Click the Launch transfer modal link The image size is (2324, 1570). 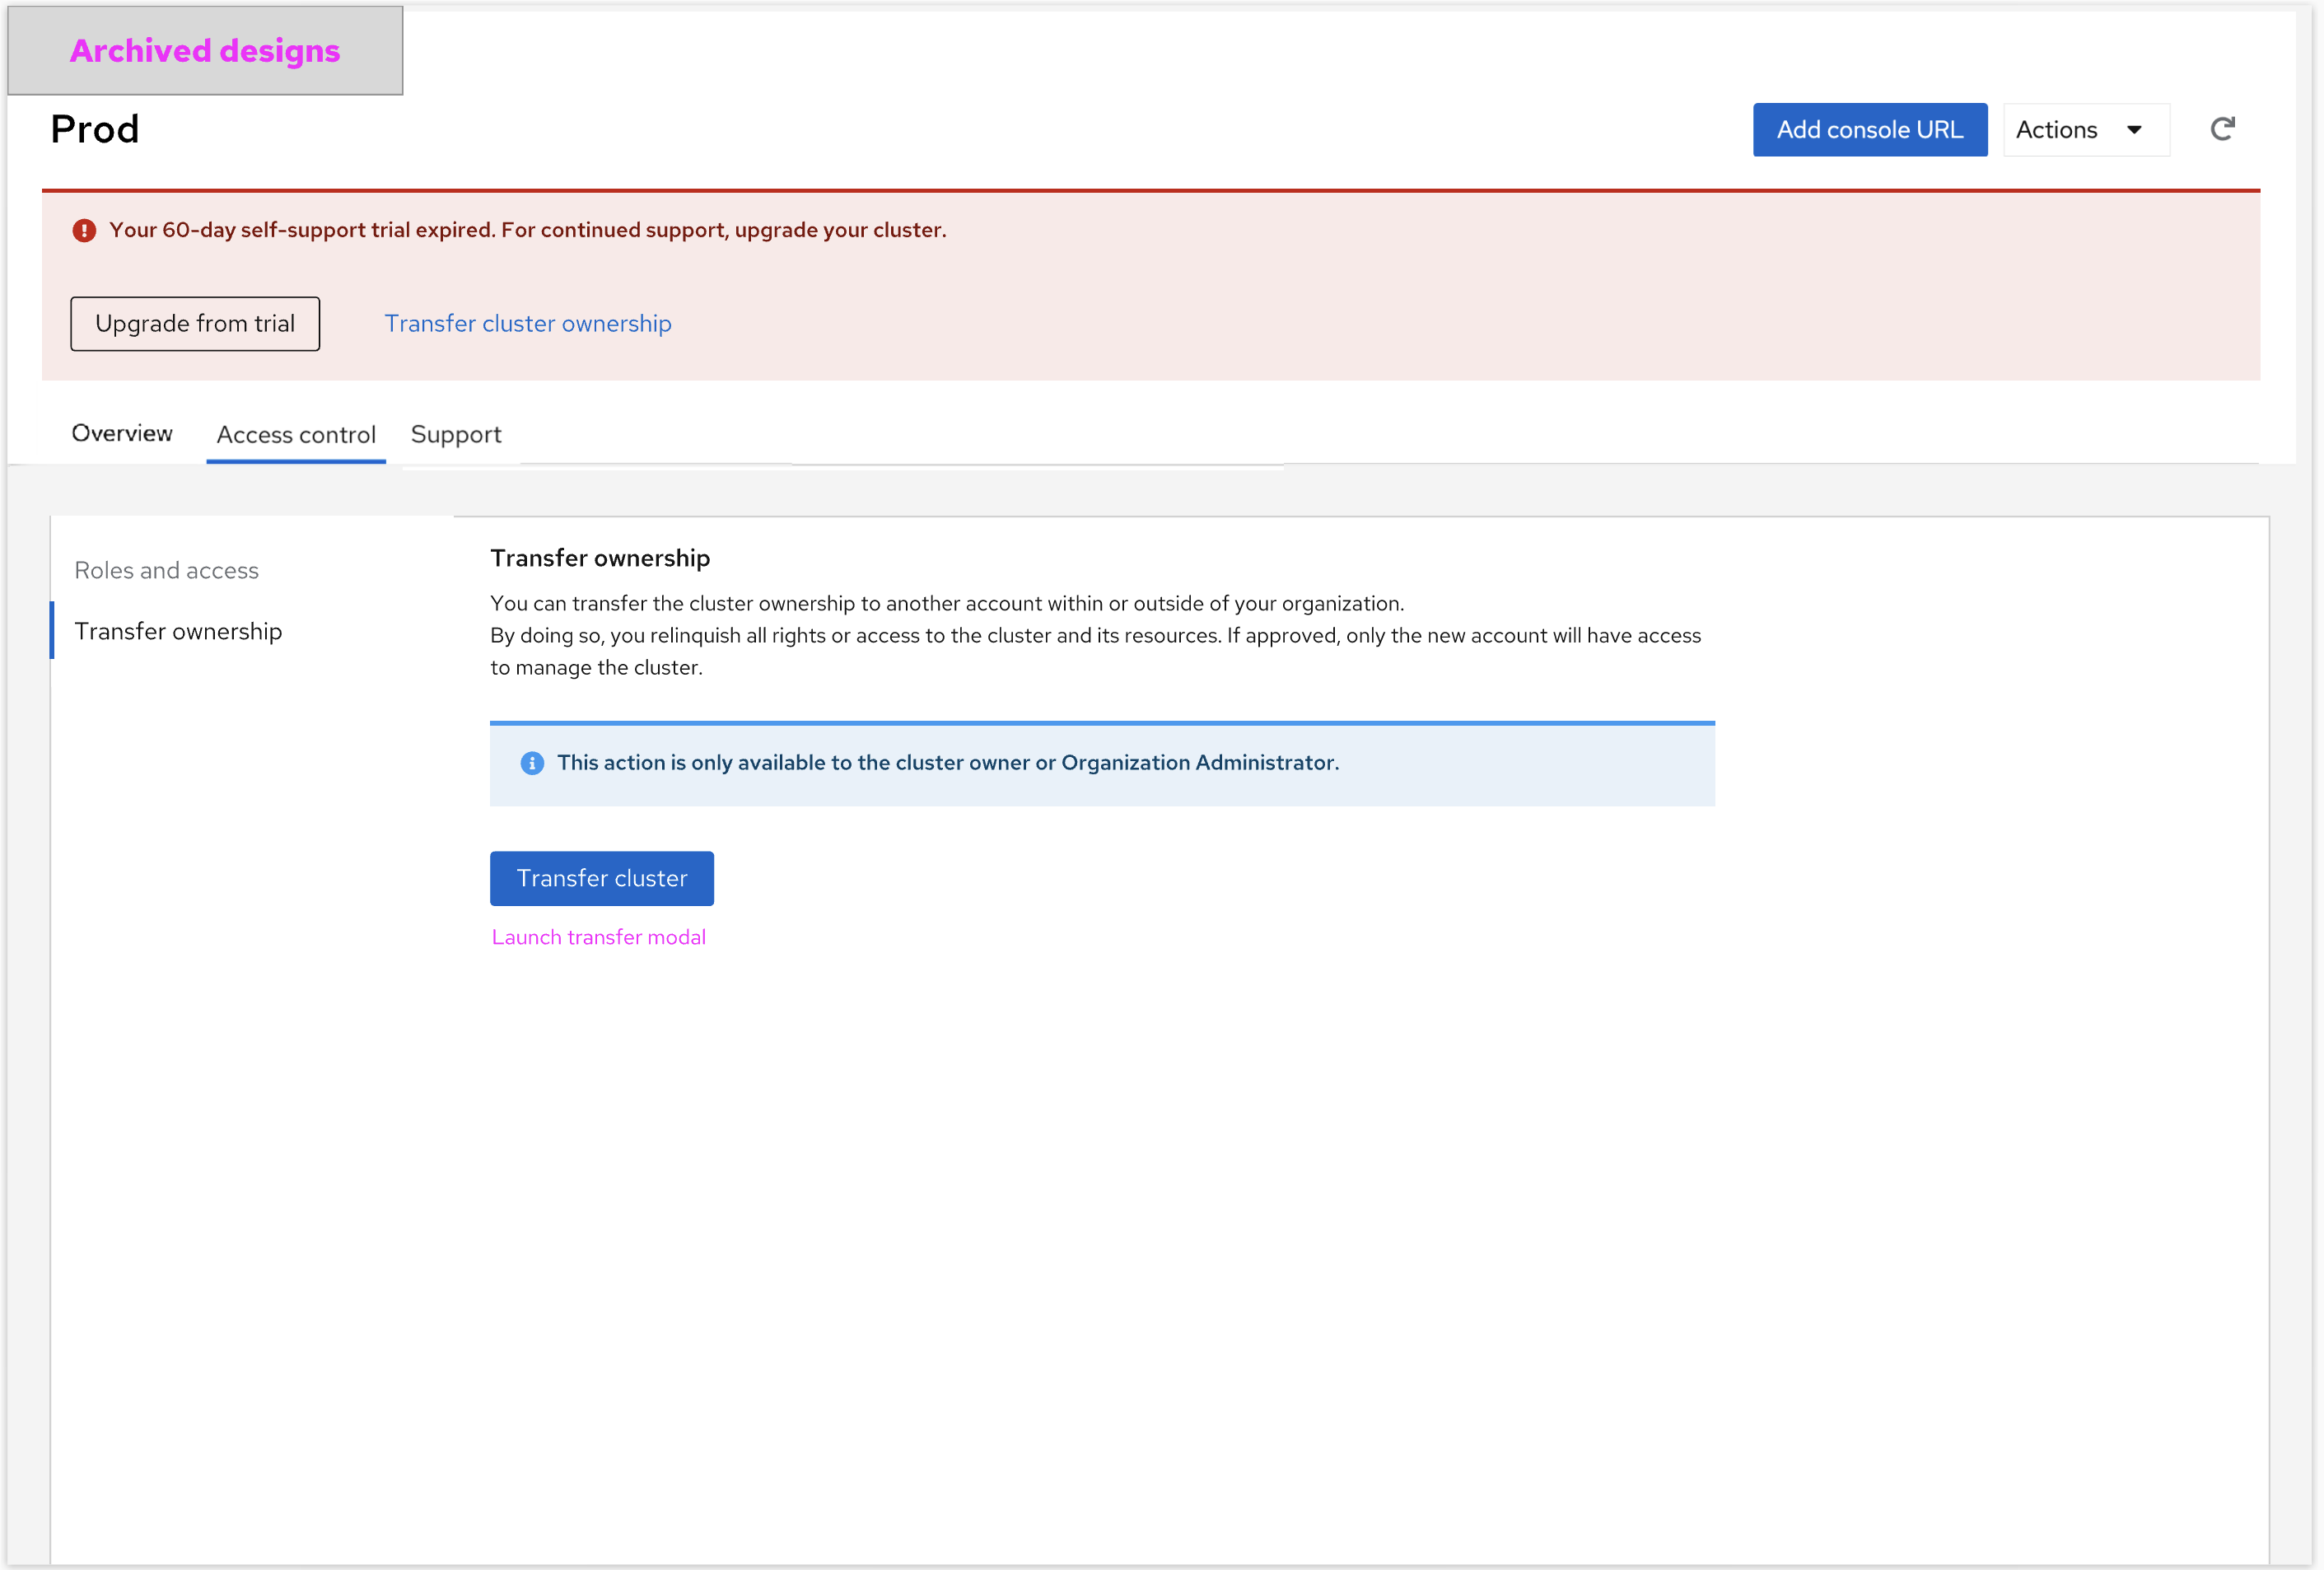(599, 937)
